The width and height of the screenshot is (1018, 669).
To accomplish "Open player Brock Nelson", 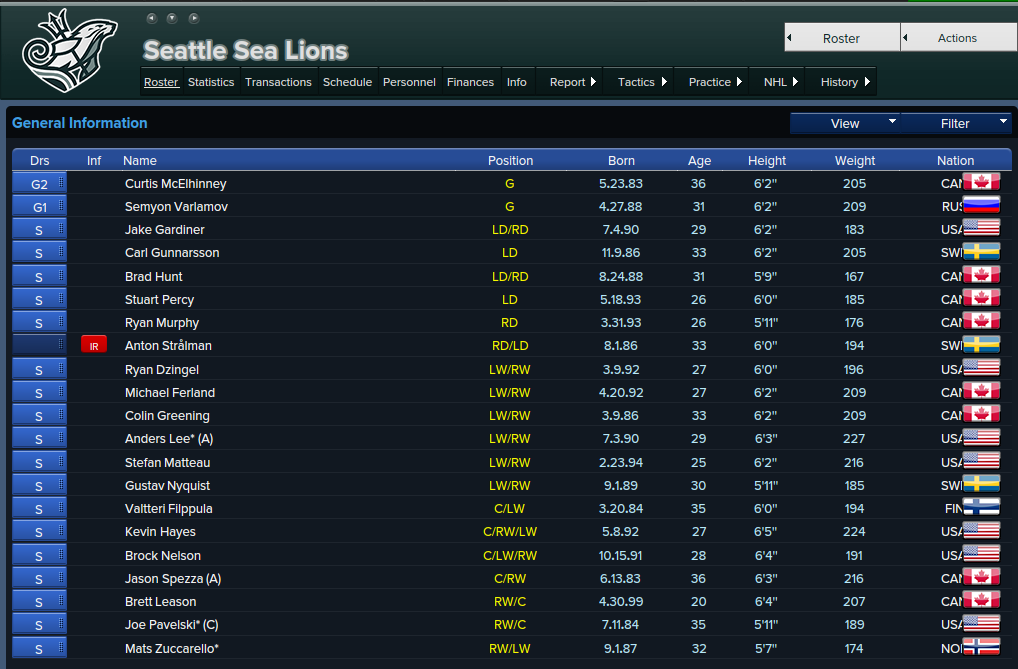I will pos(163,555).
